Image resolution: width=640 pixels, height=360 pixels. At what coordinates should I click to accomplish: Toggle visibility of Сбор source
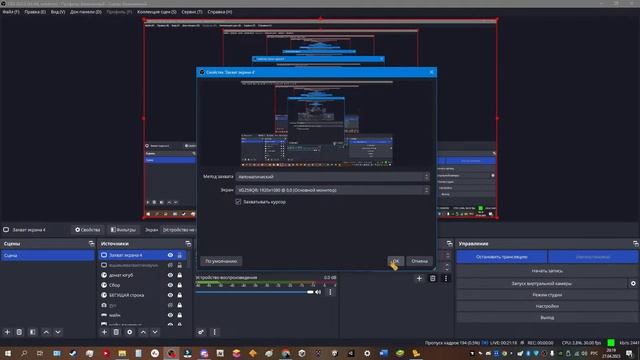[170, 285]
